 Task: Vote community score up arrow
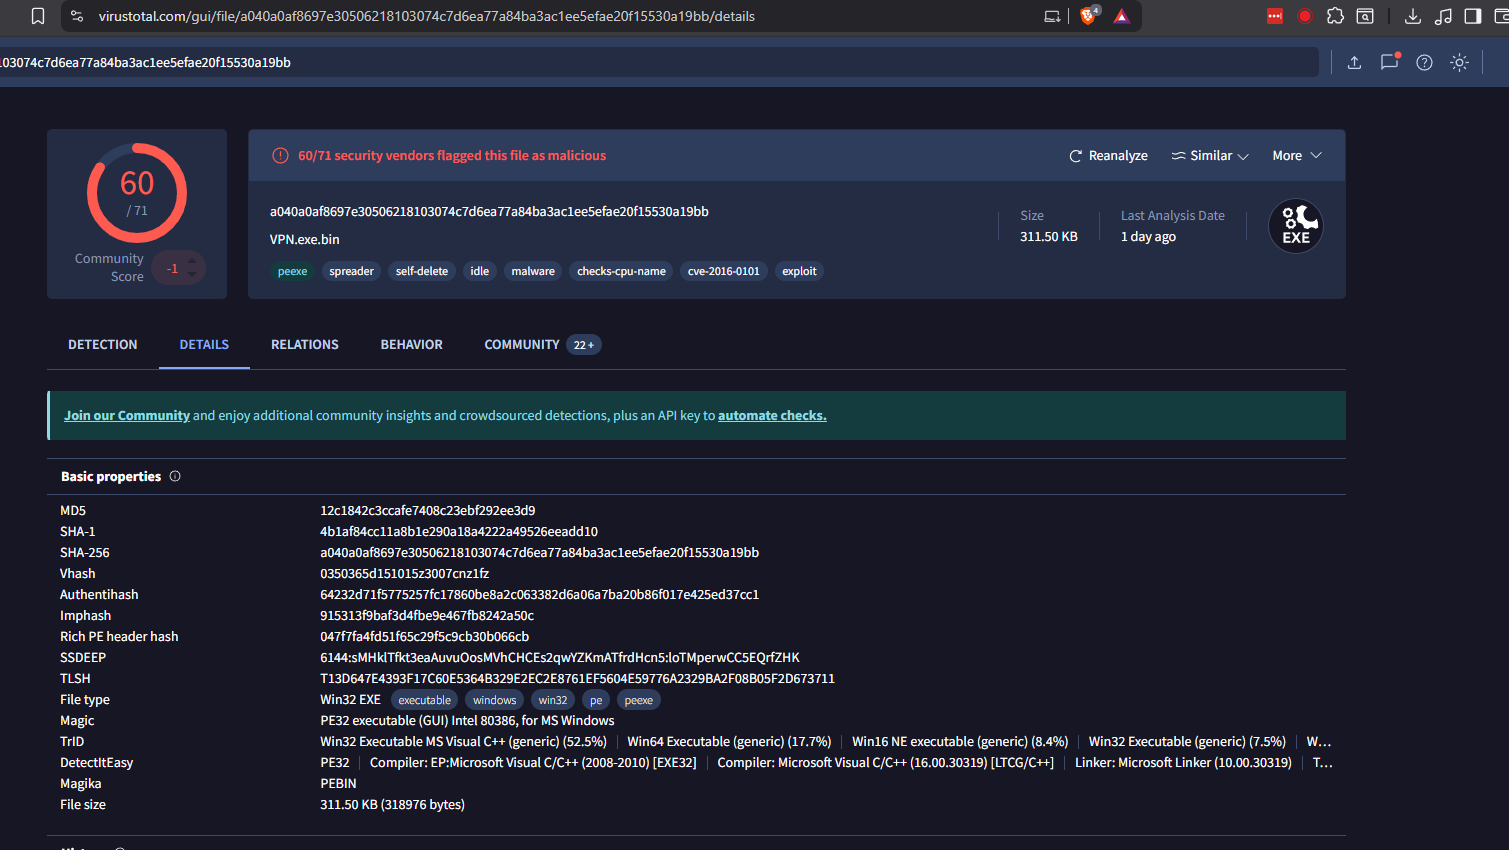192,261
